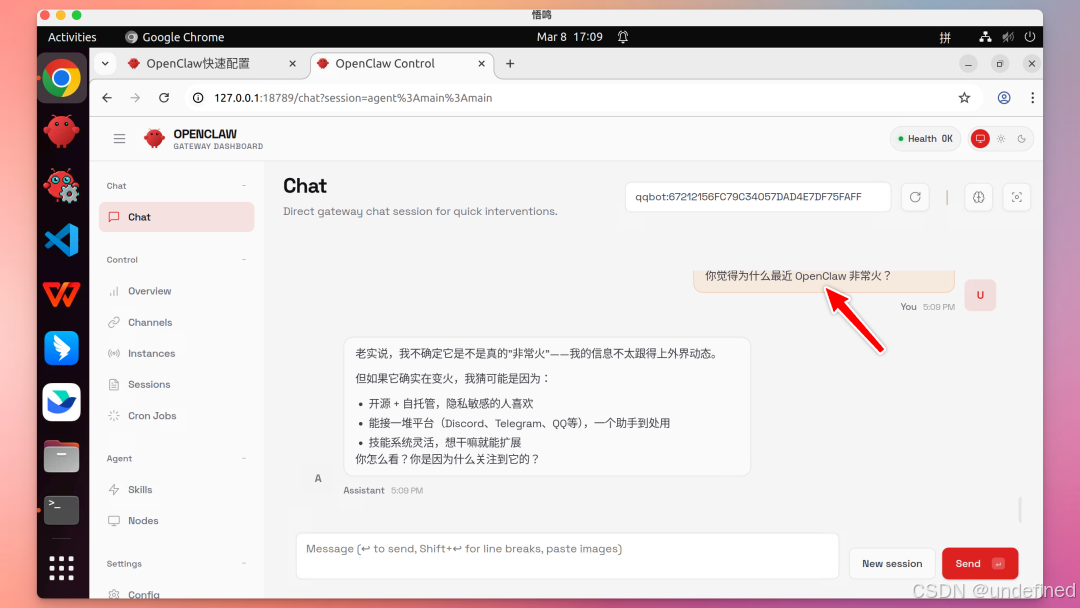Click the OpenClaw logo in header
This screenshot has height=608, width=1080.
click(154, 138)
